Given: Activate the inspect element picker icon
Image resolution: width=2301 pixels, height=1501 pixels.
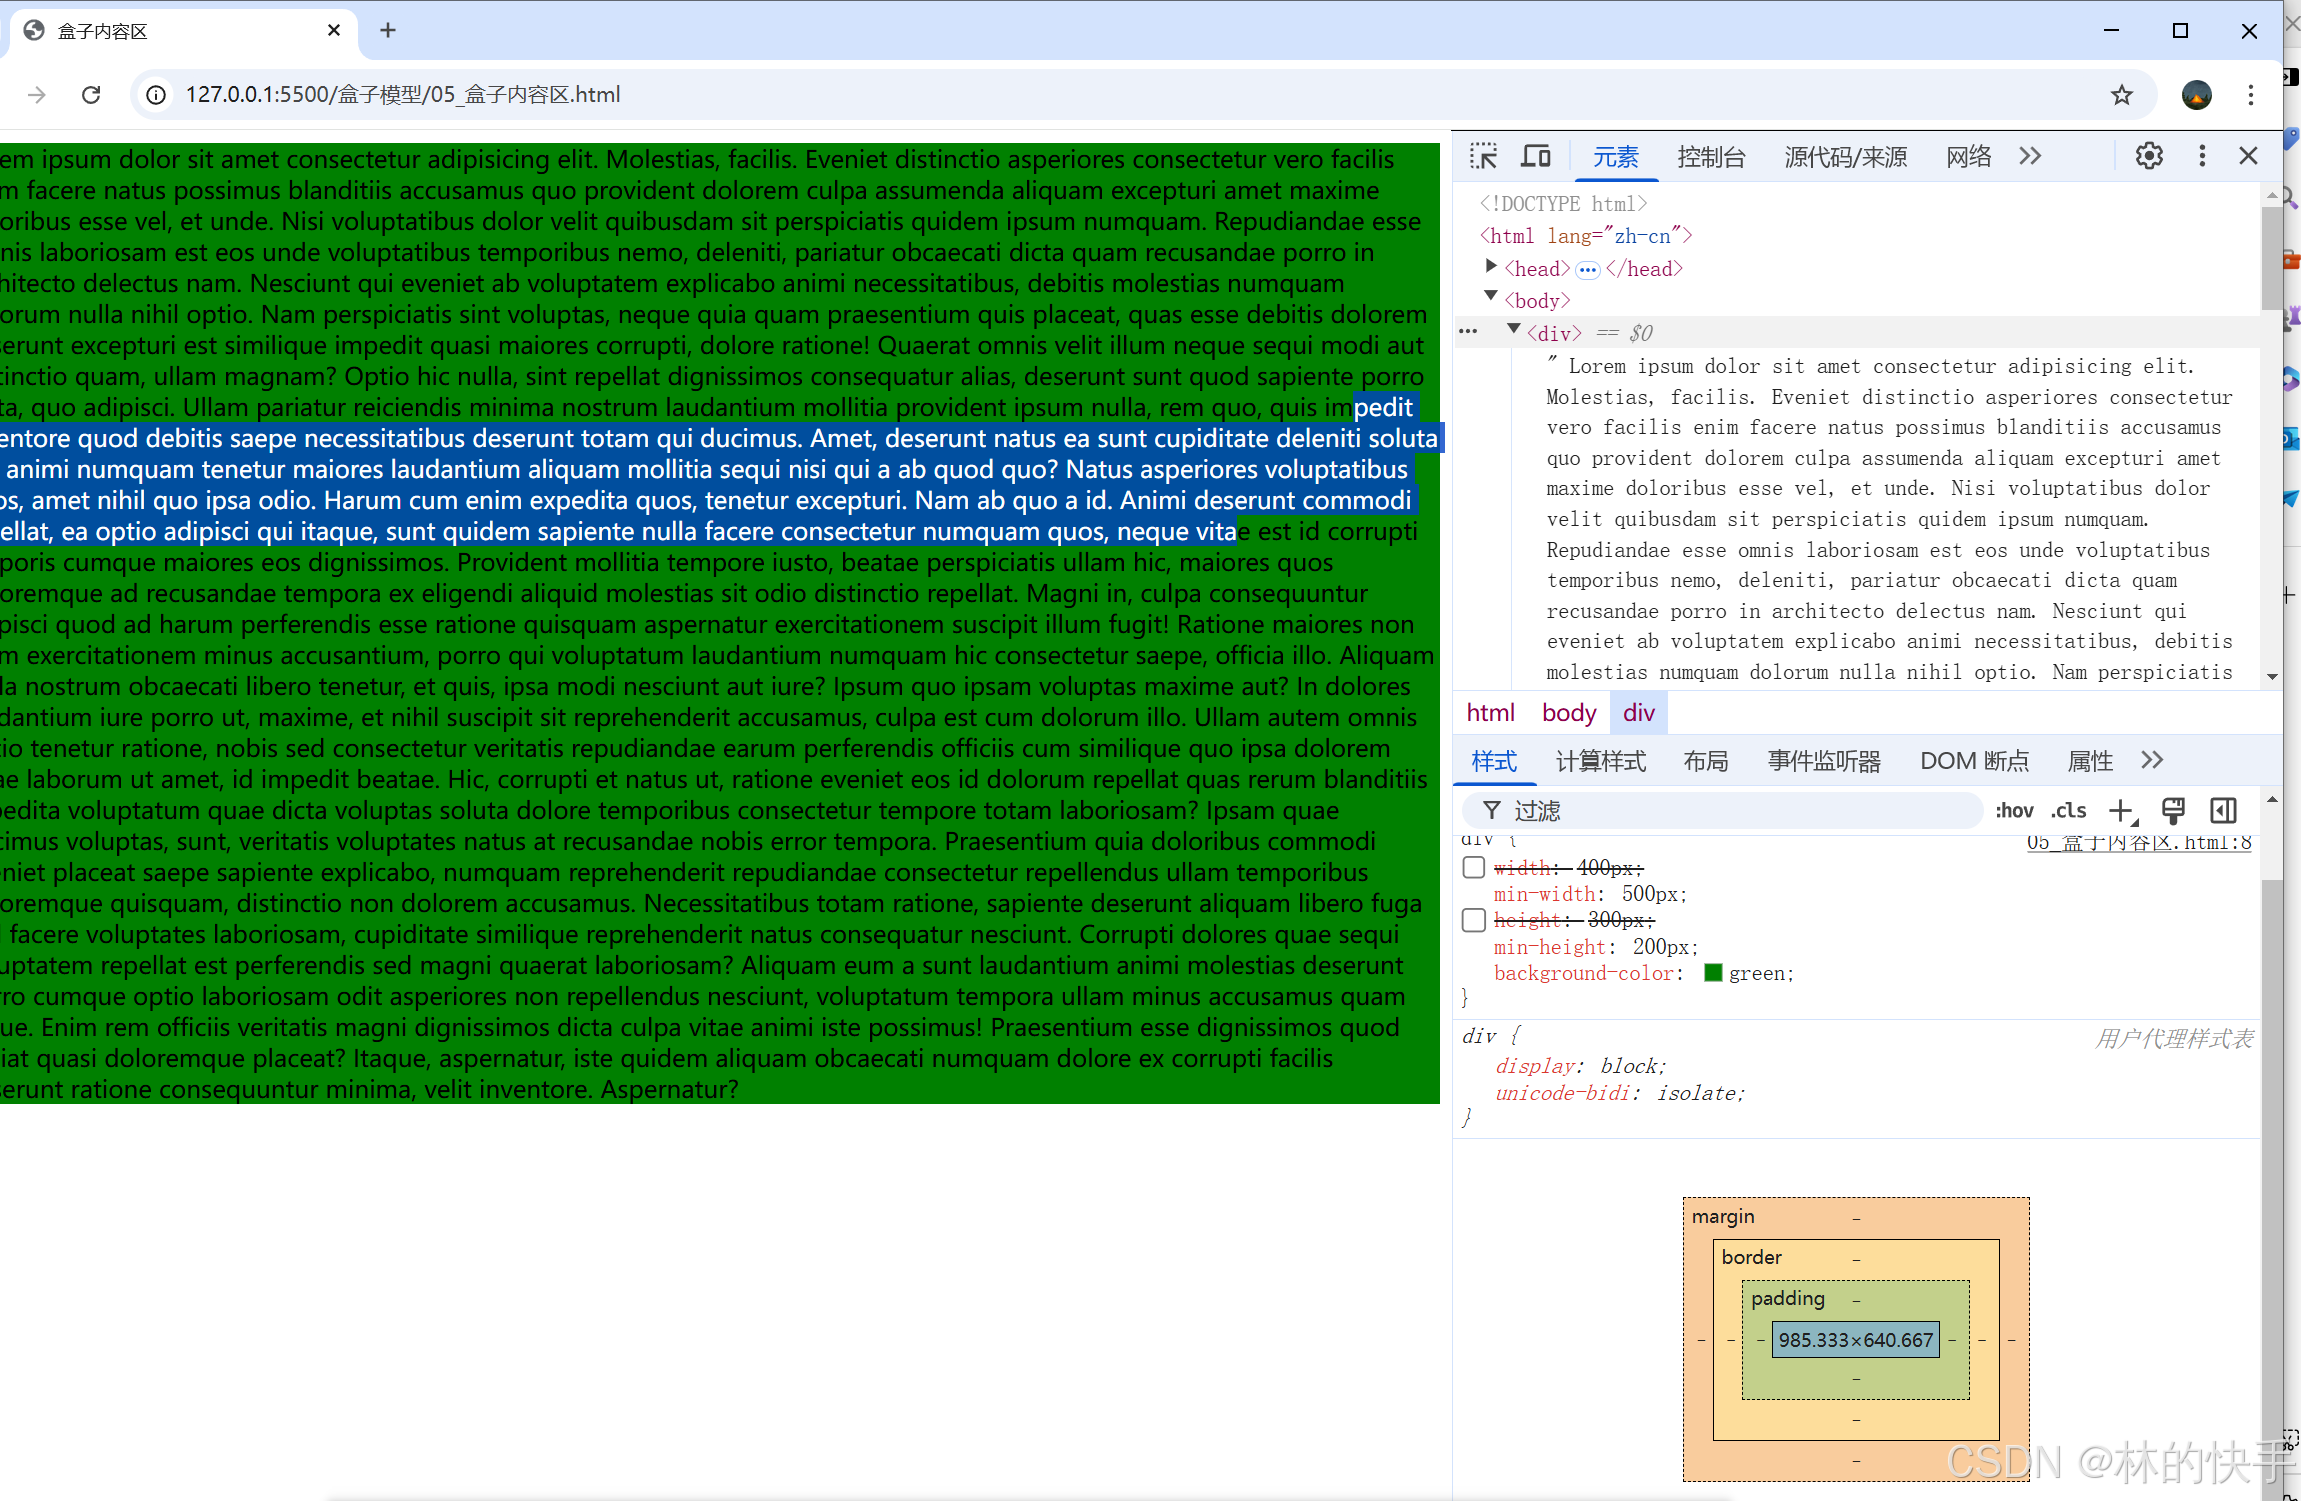Looking at the screenshot, I should pos(1483,156).
